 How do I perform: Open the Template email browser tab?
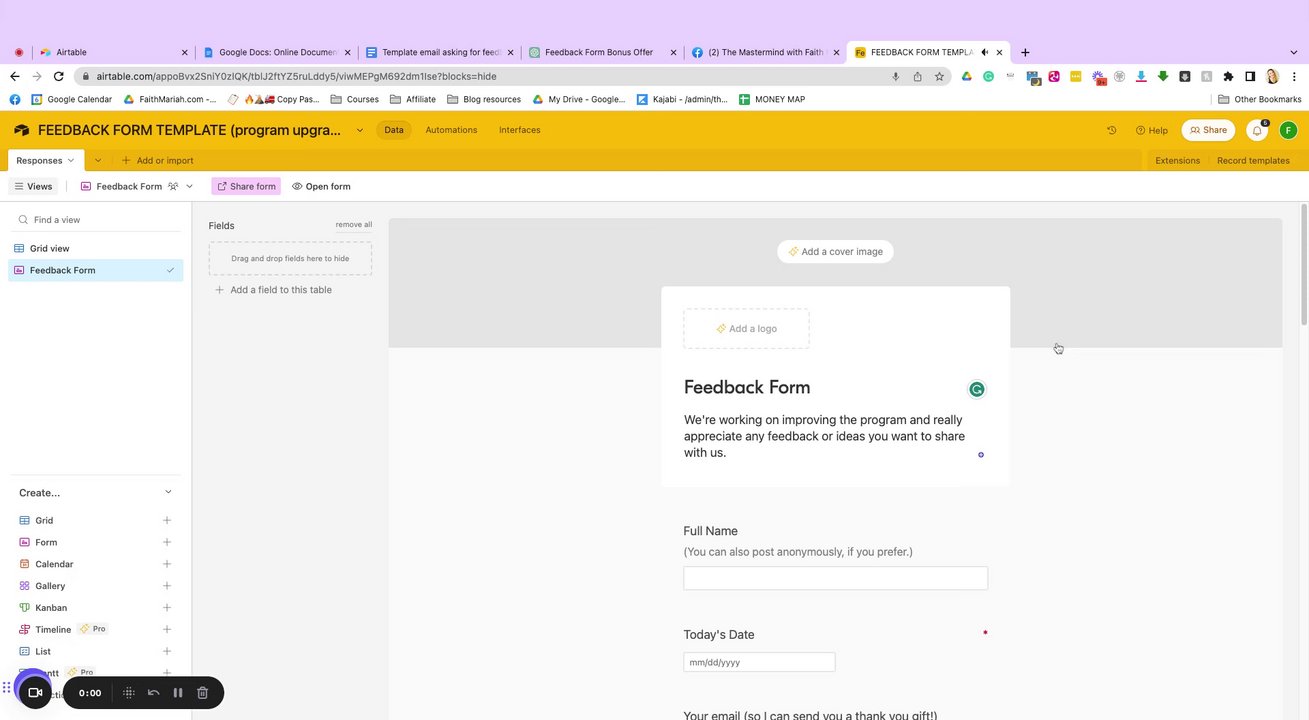439,52
